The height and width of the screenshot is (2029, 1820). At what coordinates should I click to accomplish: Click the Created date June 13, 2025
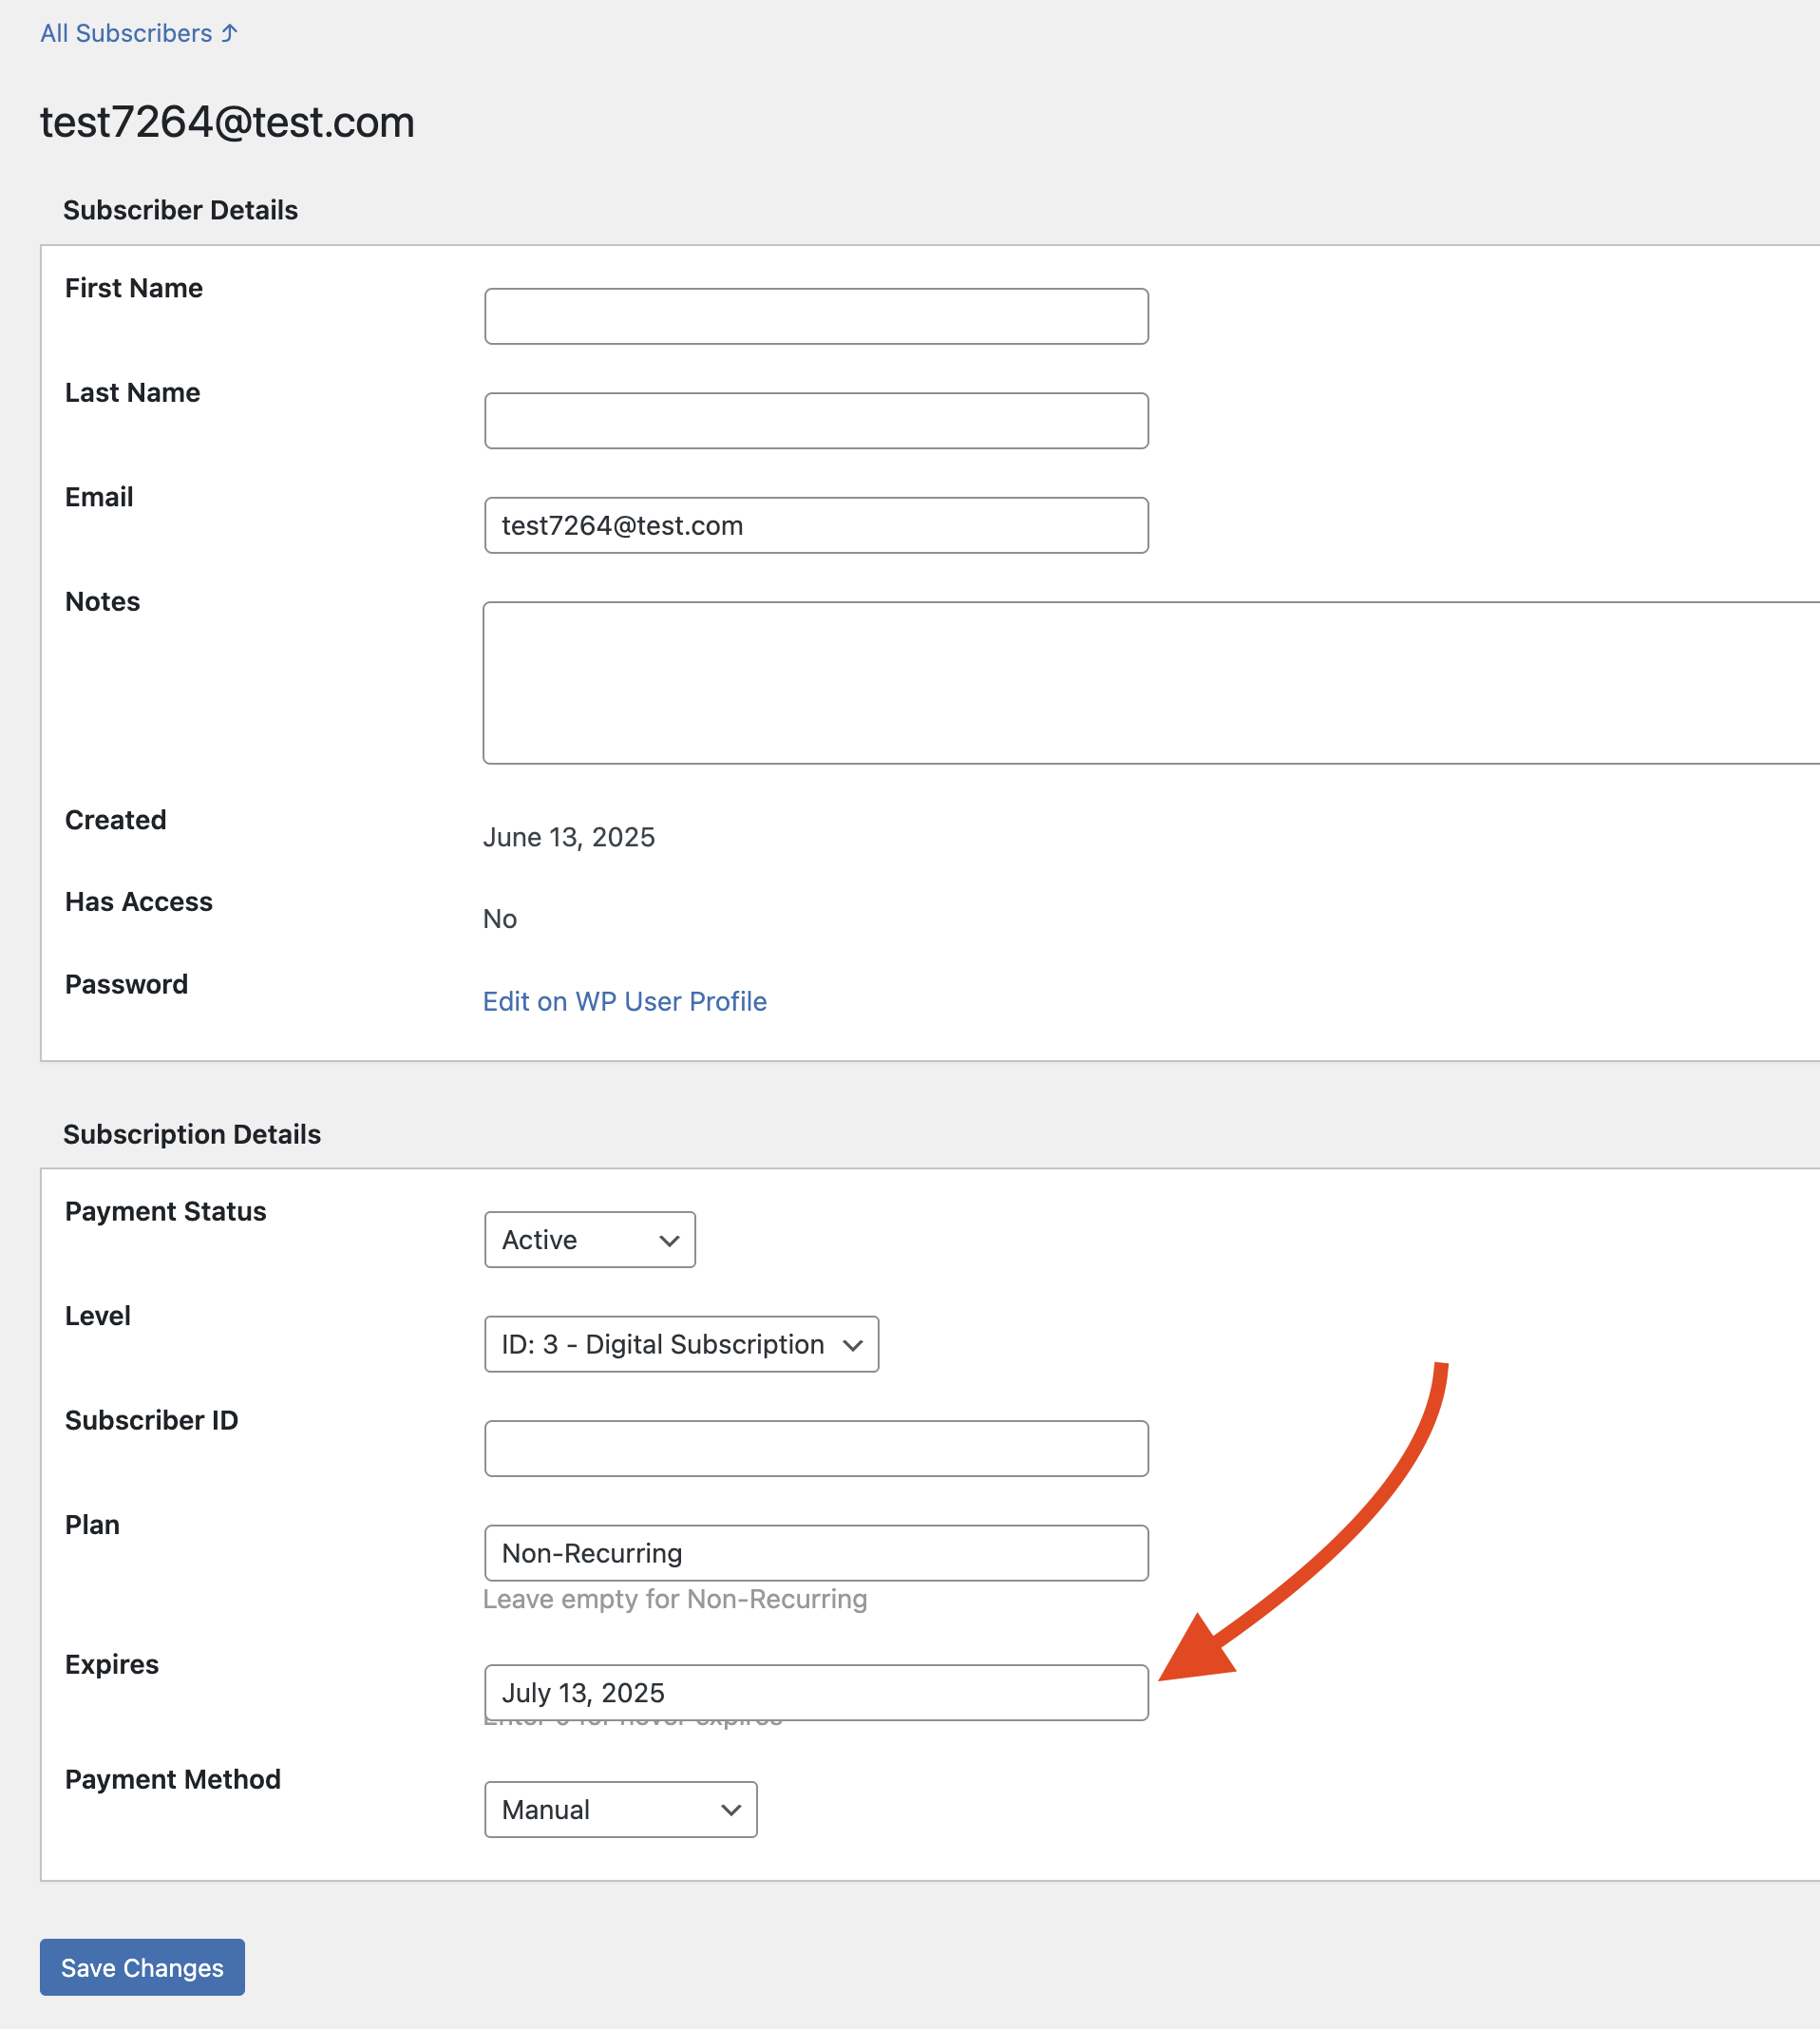coord(568,837)
